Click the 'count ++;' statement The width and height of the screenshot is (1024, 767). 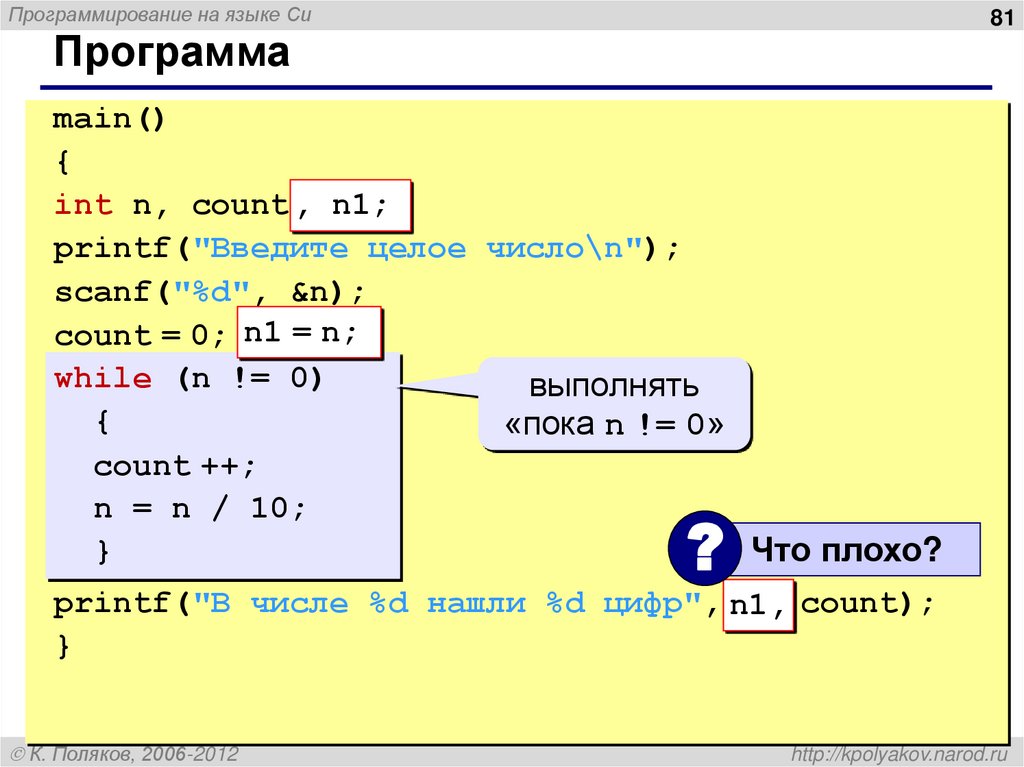pos(174,466)
